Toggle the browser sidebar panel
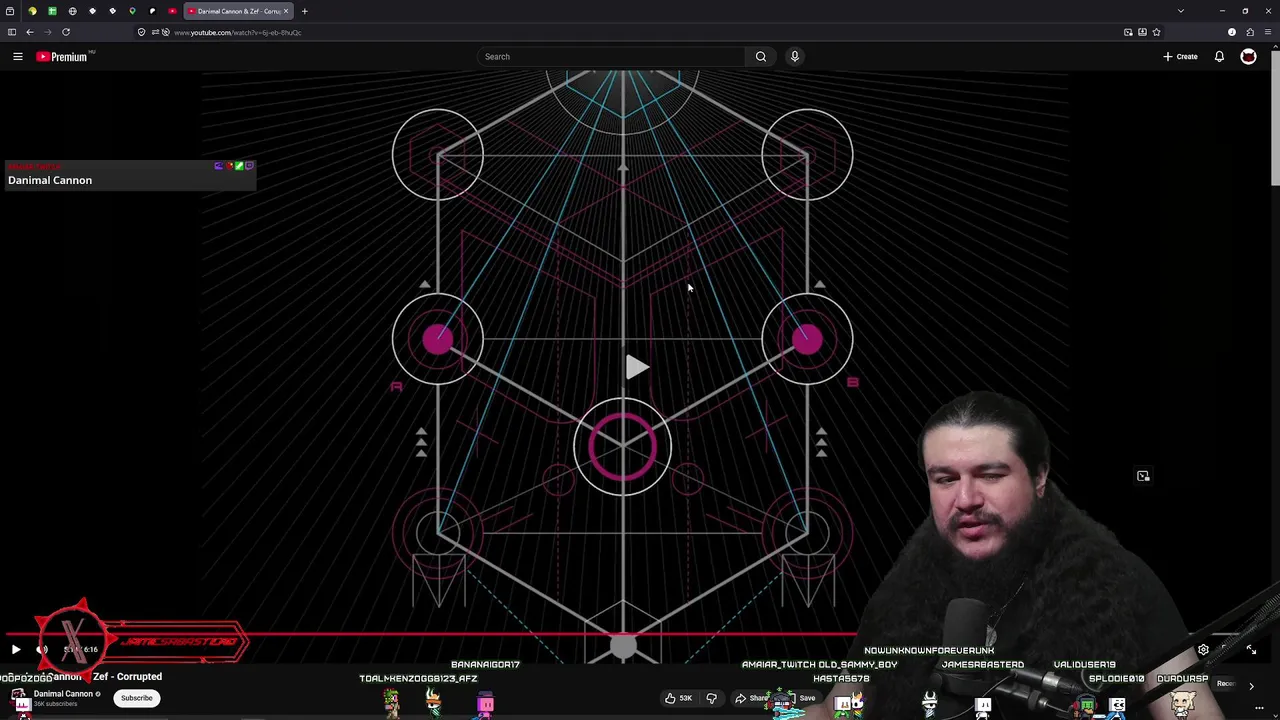The image size is (1280, 720). pos(12,32)
